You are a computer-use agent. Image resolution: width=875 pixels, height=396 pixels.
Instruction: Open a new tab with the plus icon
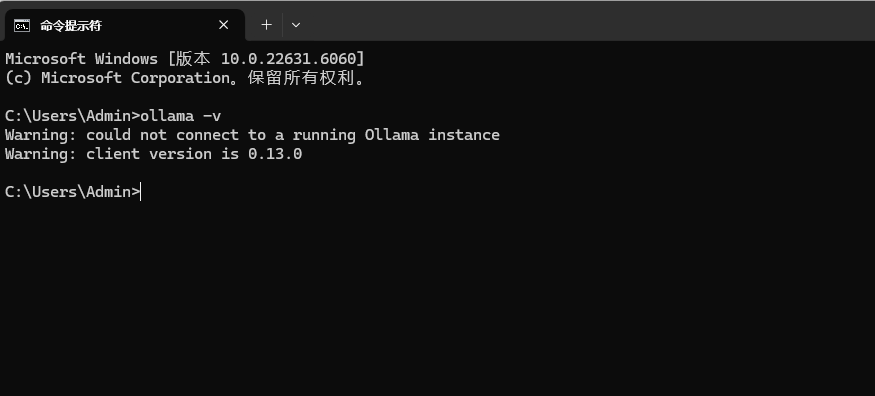pos(267,25)
